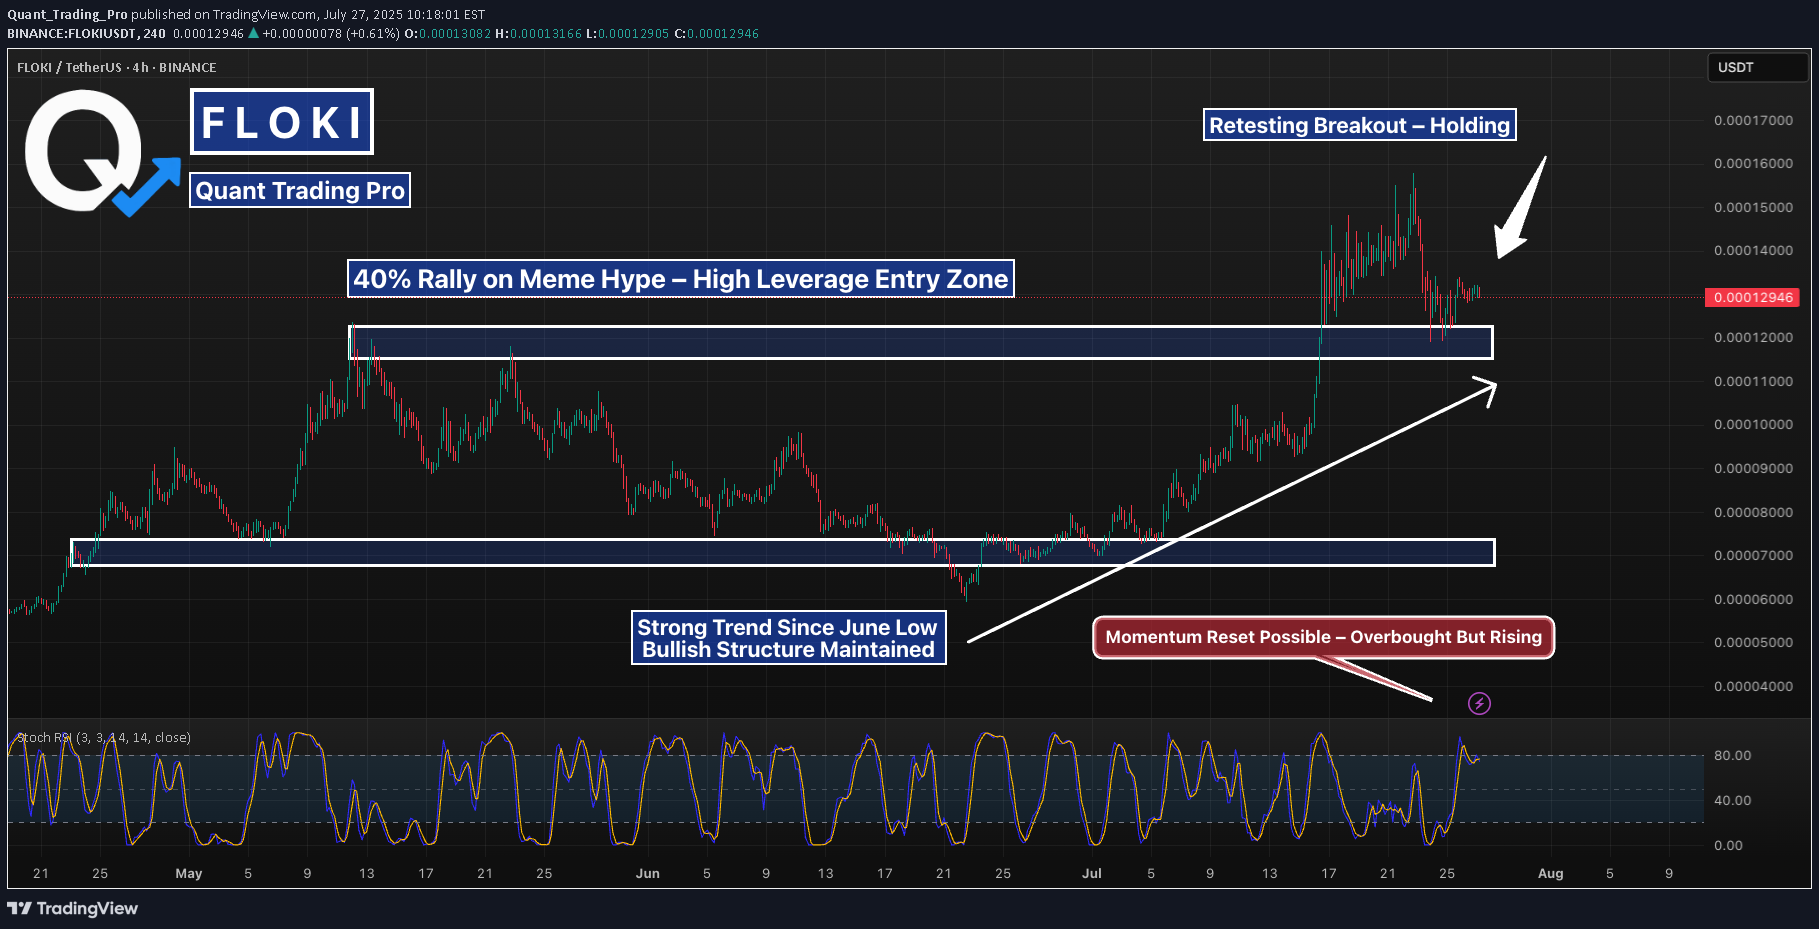
Task: Click the Quant_Trading_Pro publisher name
Action: [67, 14]
